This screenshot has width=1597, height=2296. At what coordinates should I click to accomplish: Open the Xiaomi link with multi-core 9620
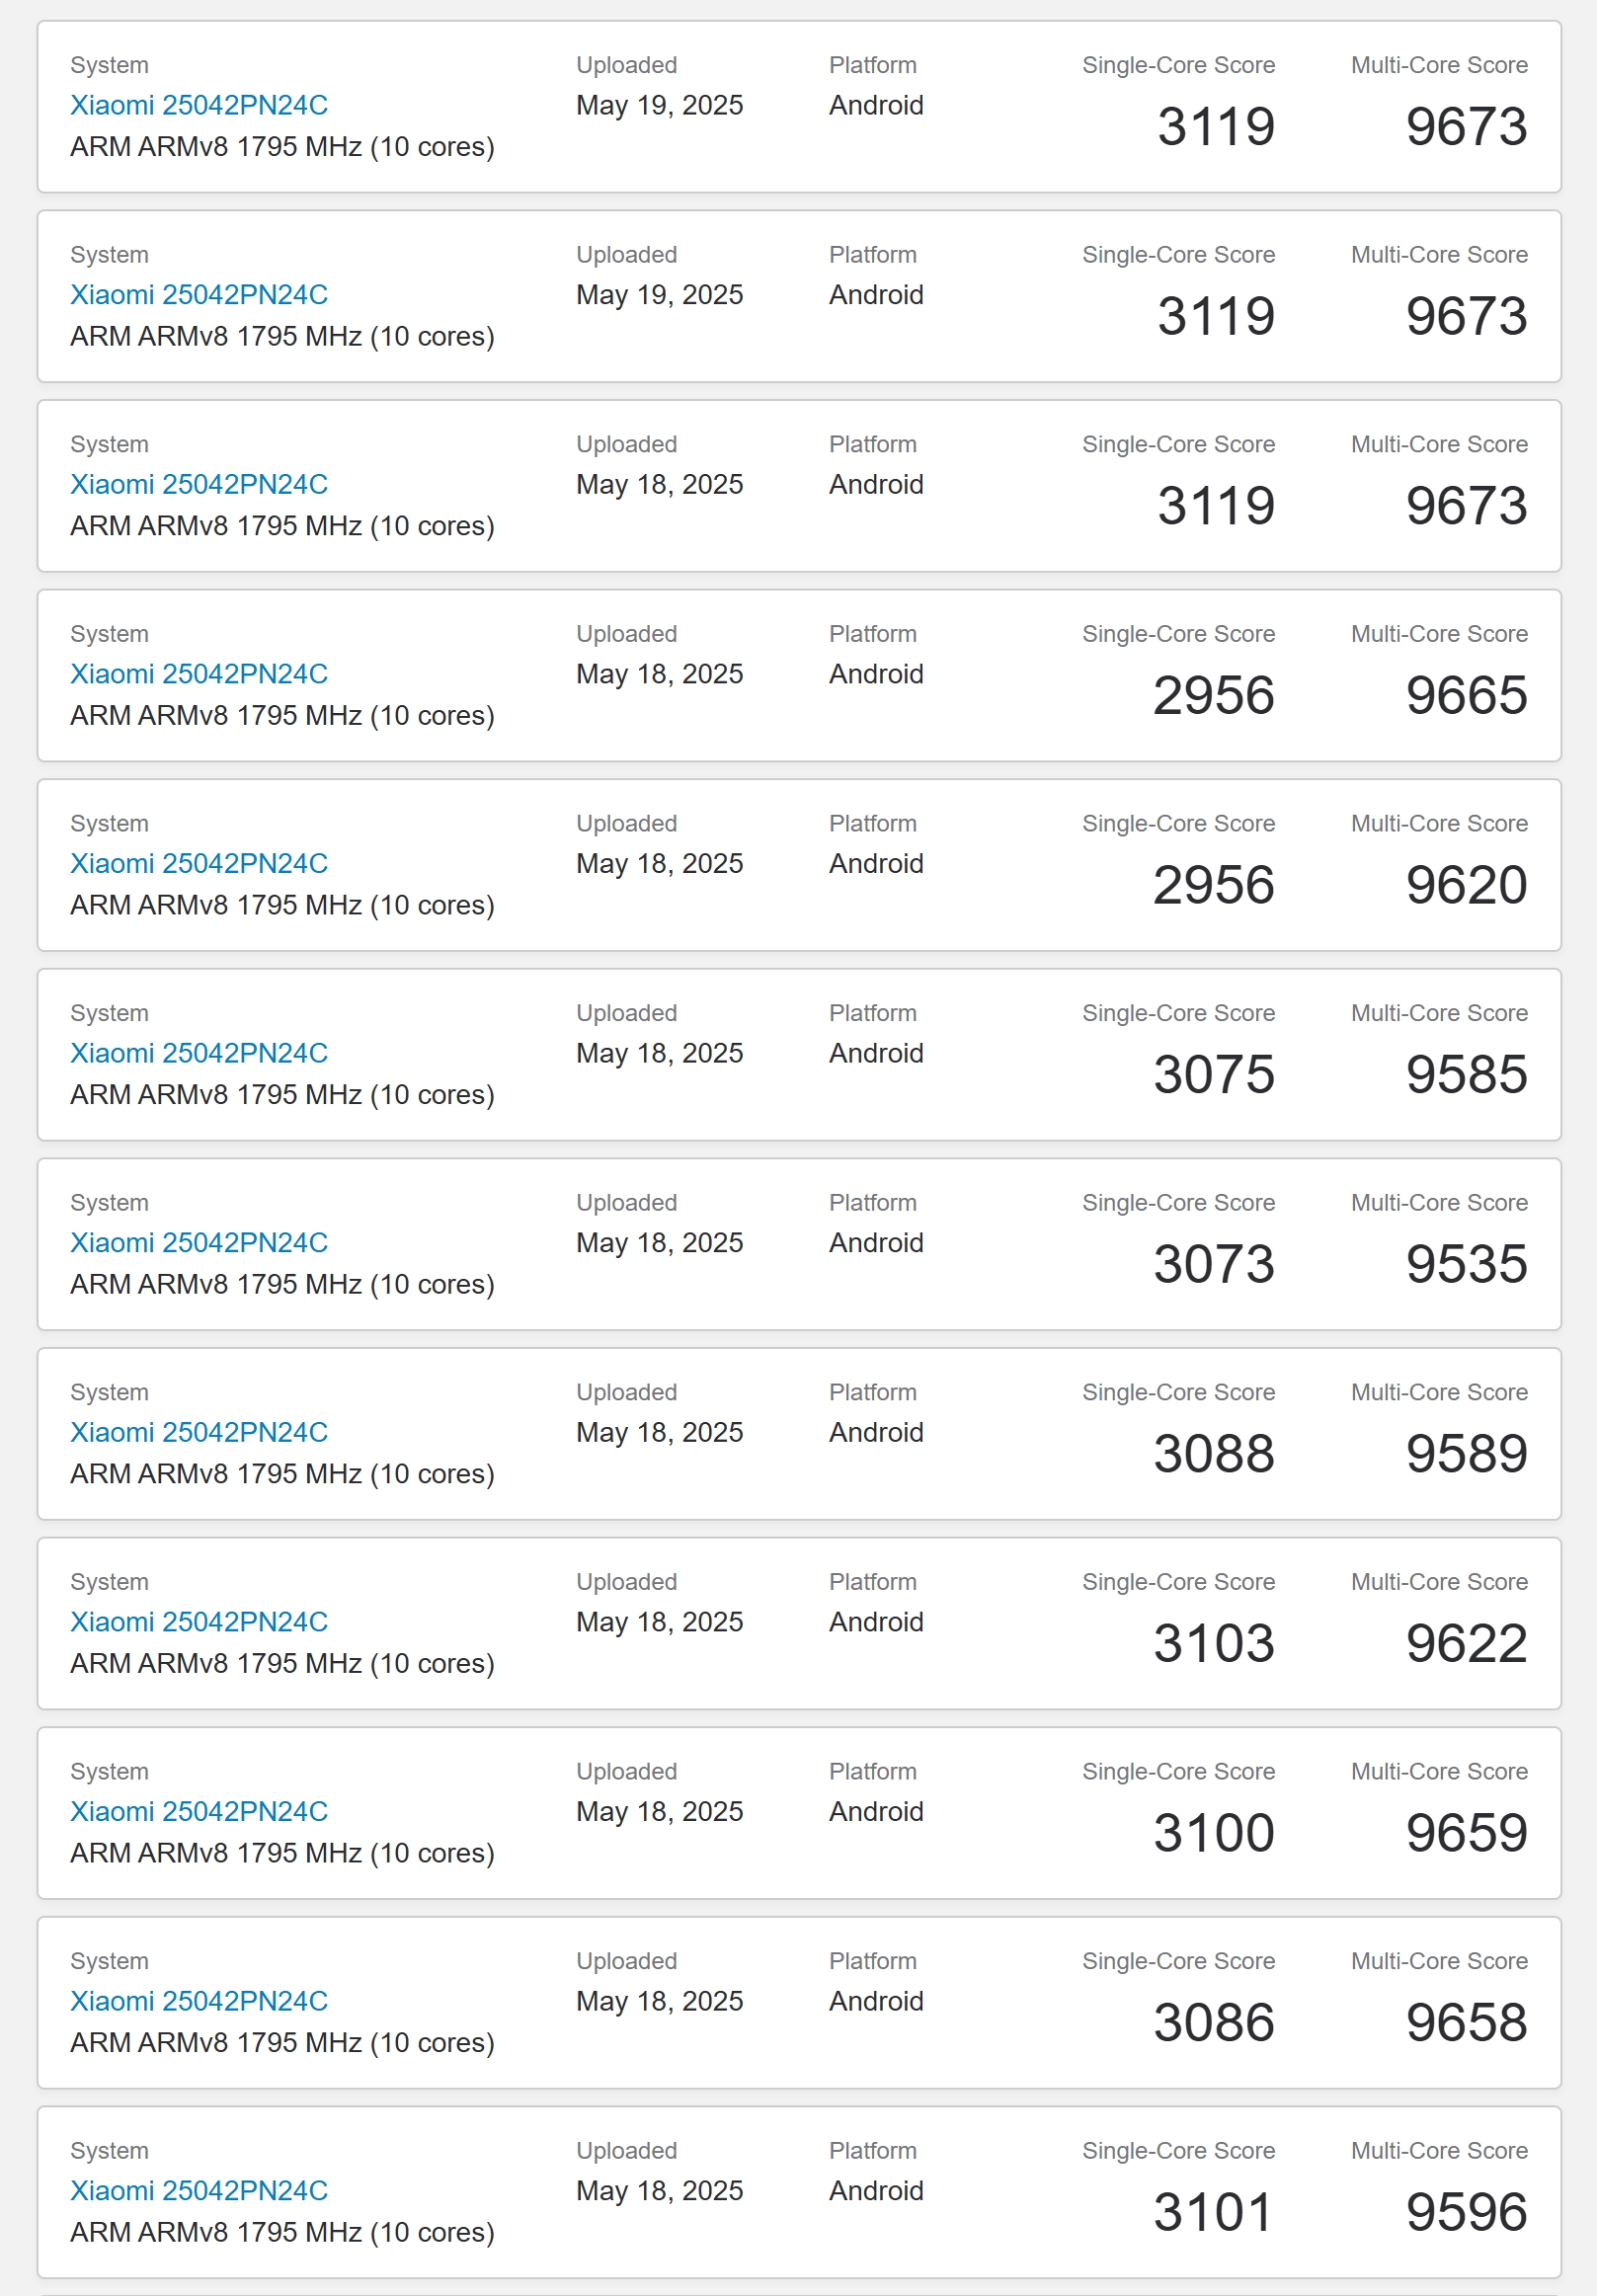(x=199, y=864)
